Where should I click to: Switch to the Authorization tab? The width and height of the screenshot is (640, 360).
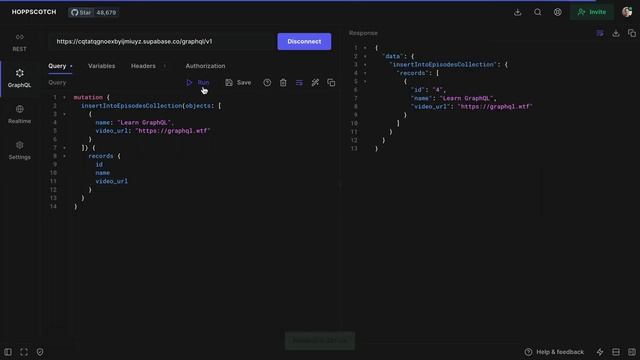(x=205, y=66)
